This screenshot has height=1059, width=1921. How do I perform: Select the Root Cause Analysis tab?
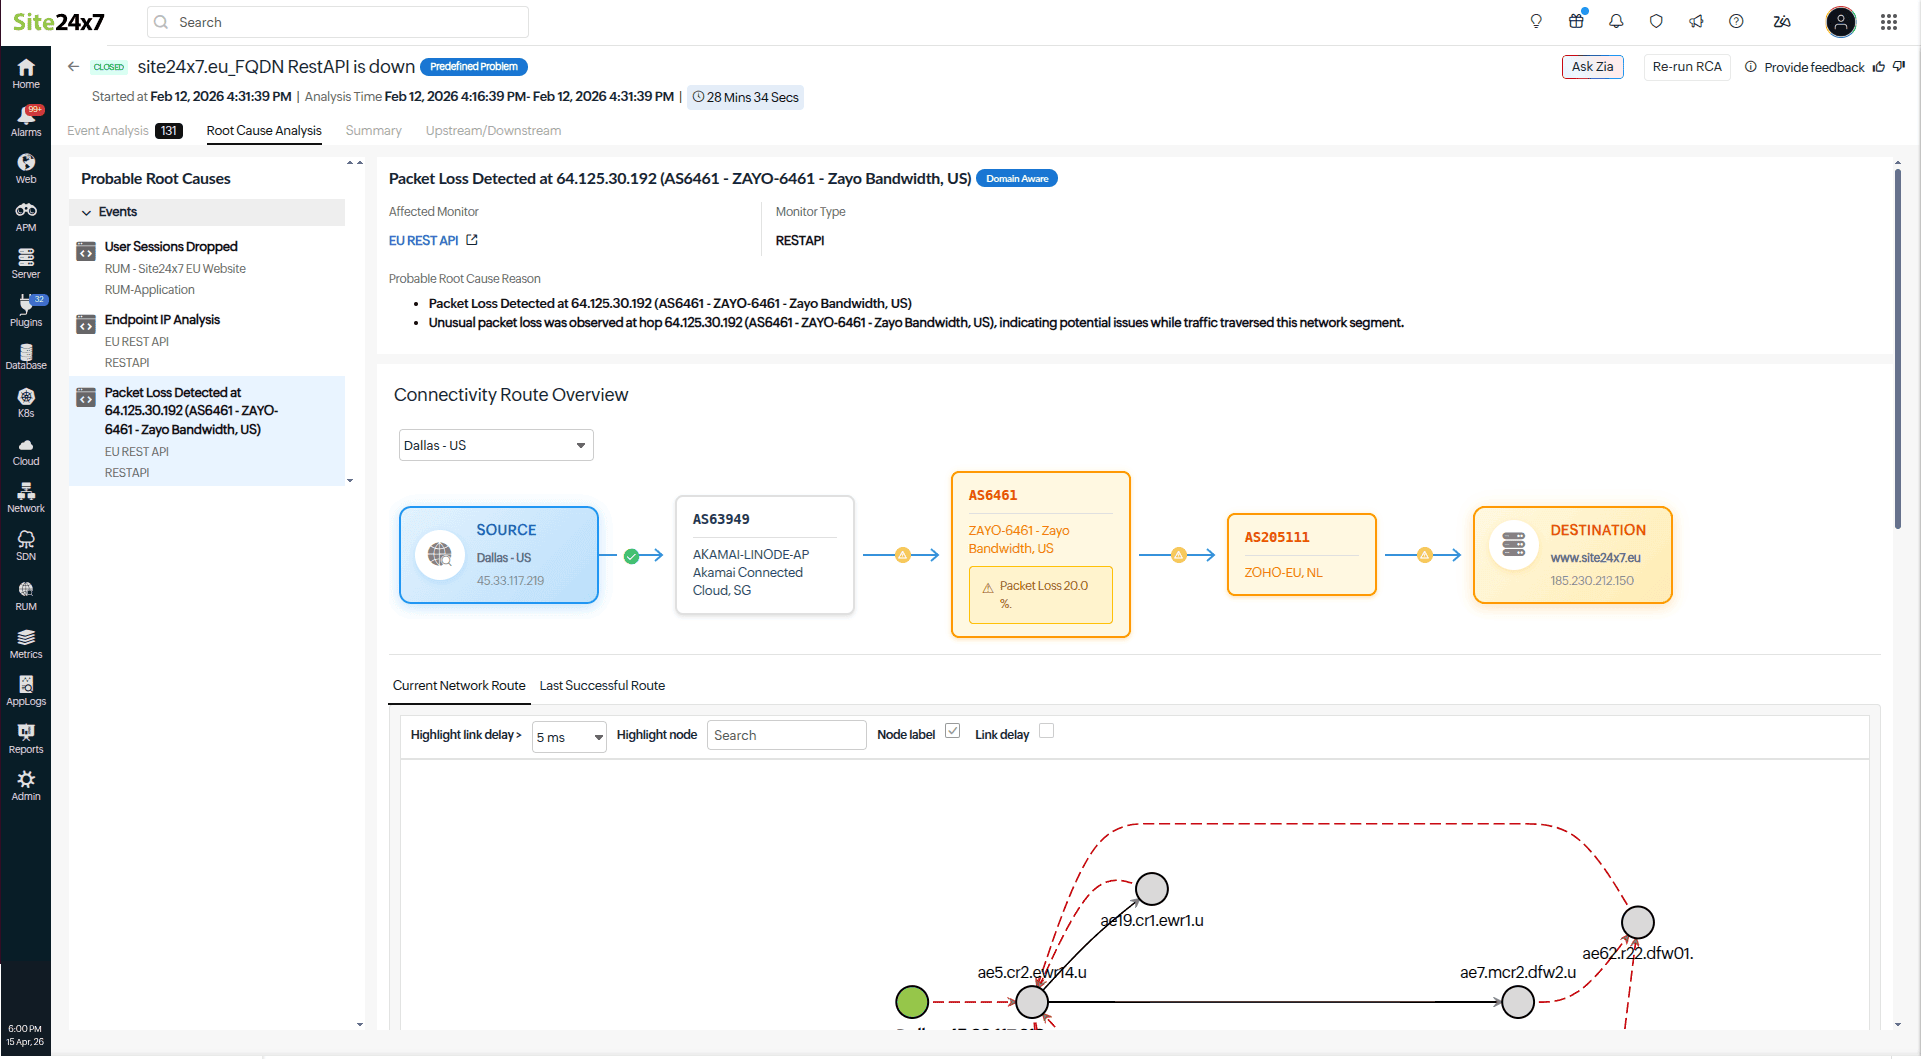point(264,130)
